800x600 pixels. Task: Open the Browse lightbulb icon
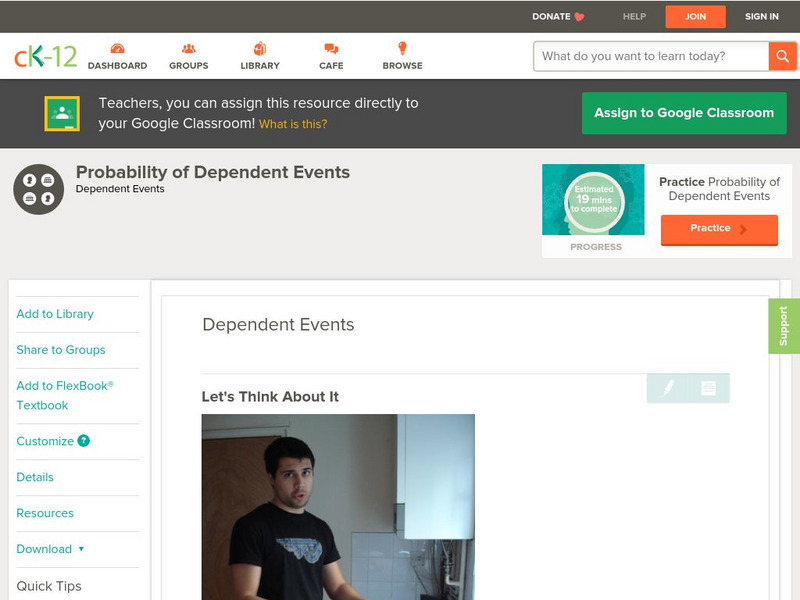coord(403,48)
